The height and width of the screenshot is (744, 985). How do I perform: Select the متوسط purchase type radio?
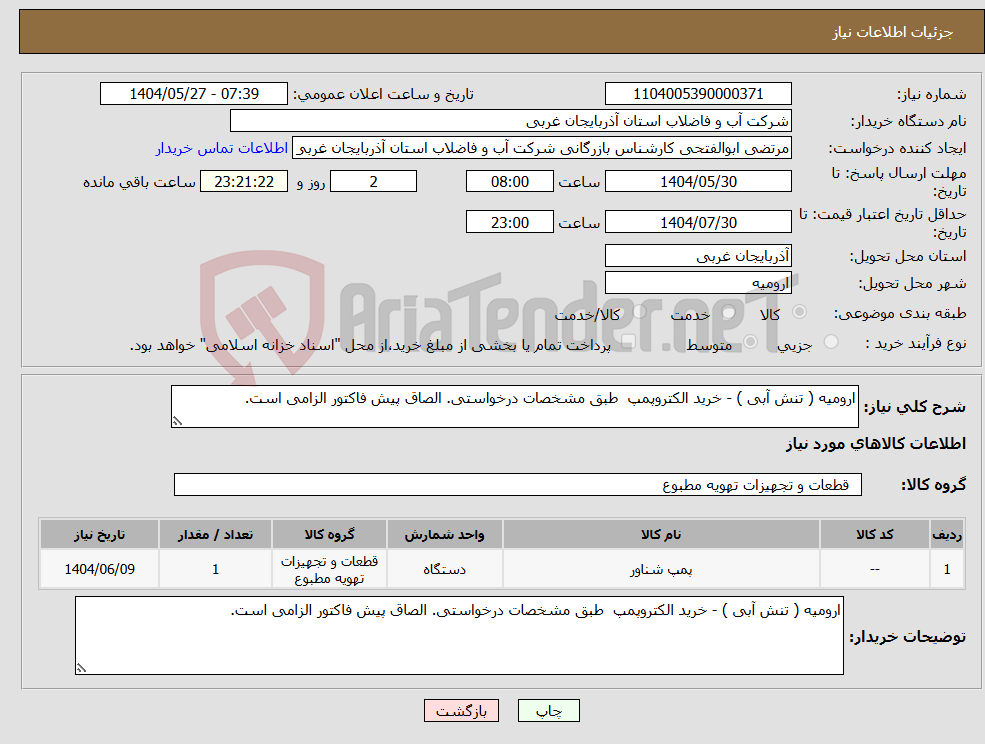coord(750,342)
